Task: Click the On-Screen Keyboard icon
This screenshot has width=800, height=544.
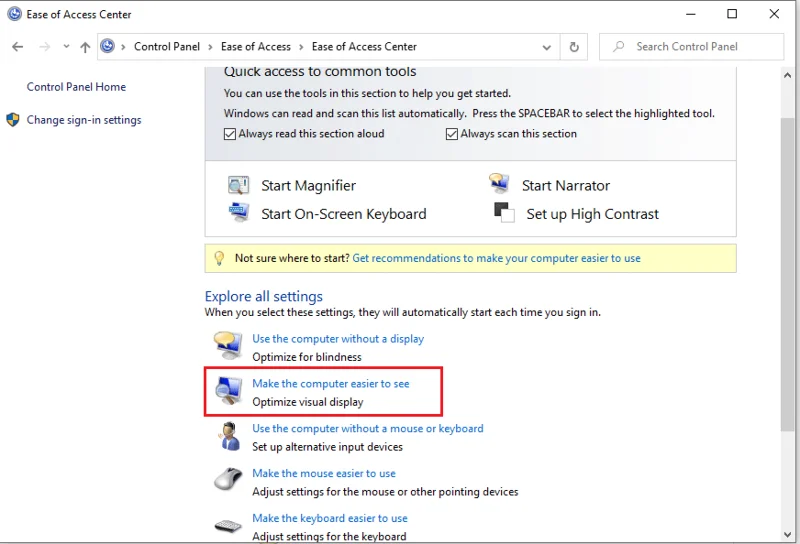Action: point(239,212)
